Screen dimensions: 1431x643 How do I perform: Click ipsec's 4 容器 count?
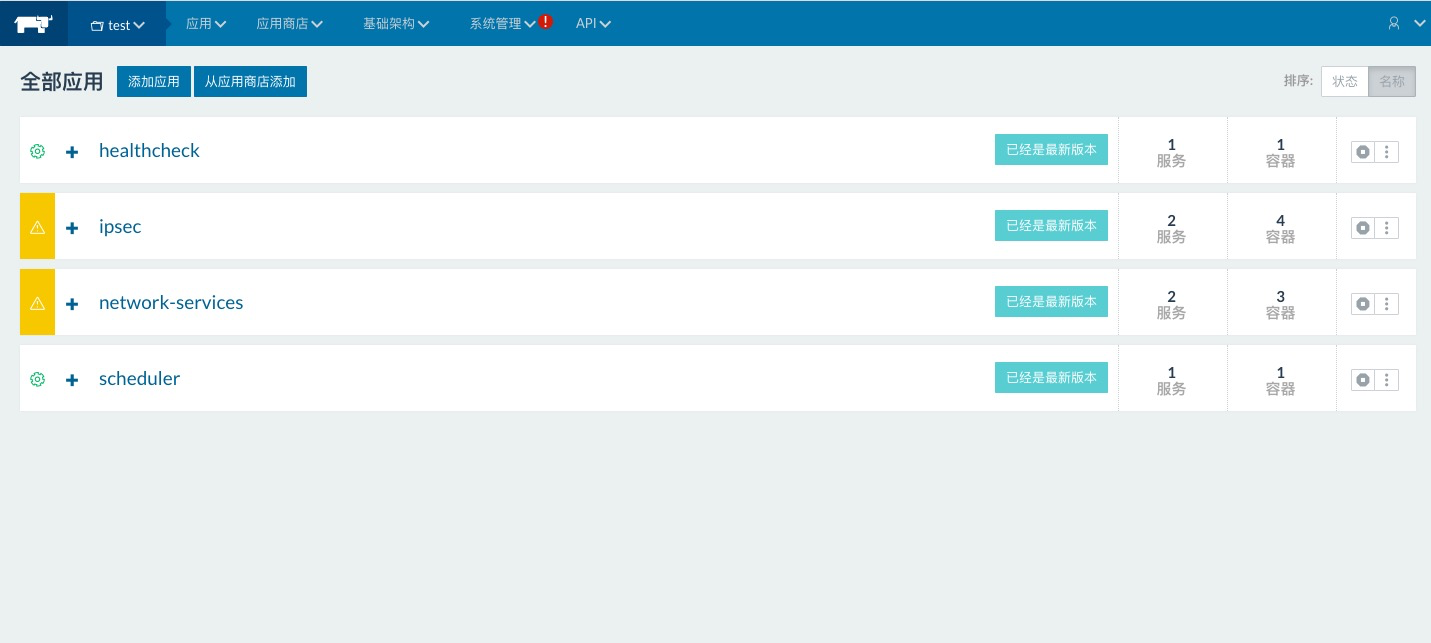point(1281,228)
